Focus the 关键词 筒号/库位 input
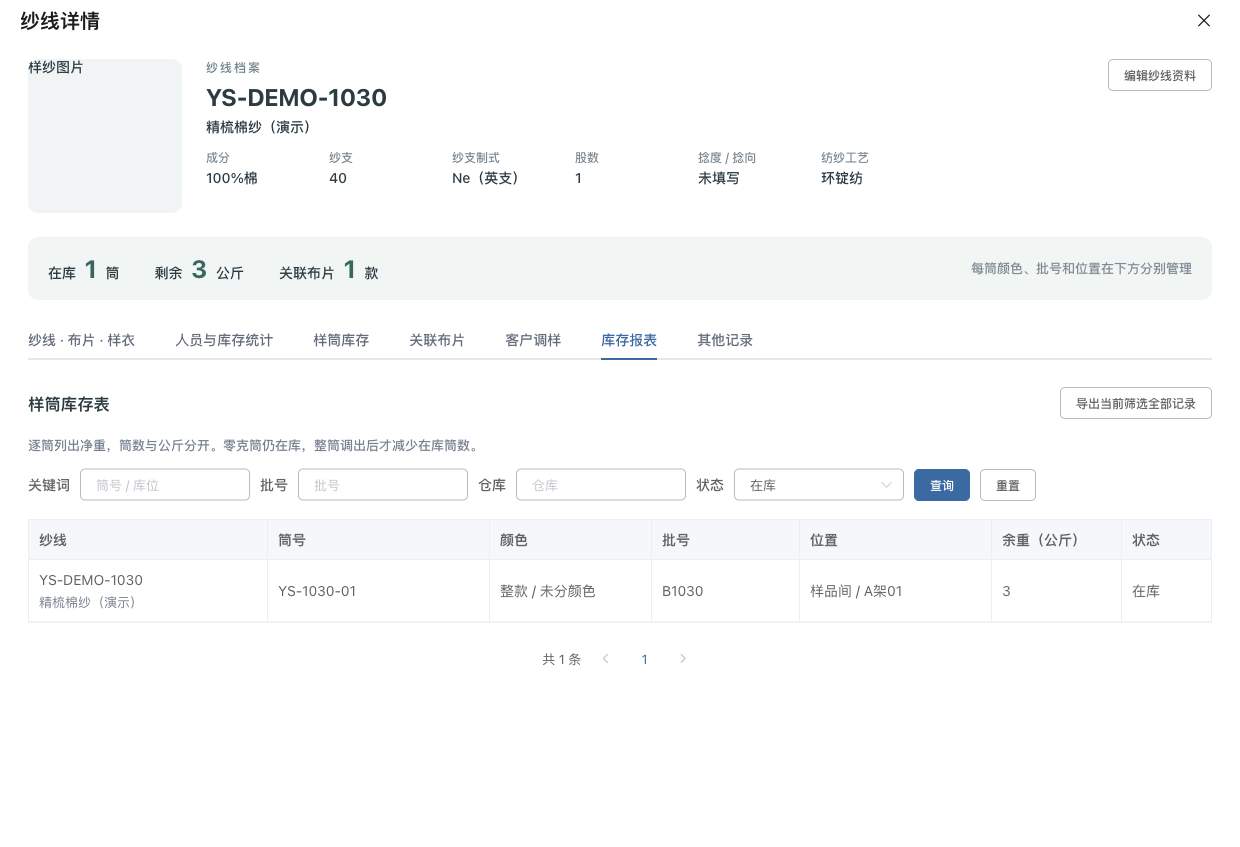 (165, 485)
